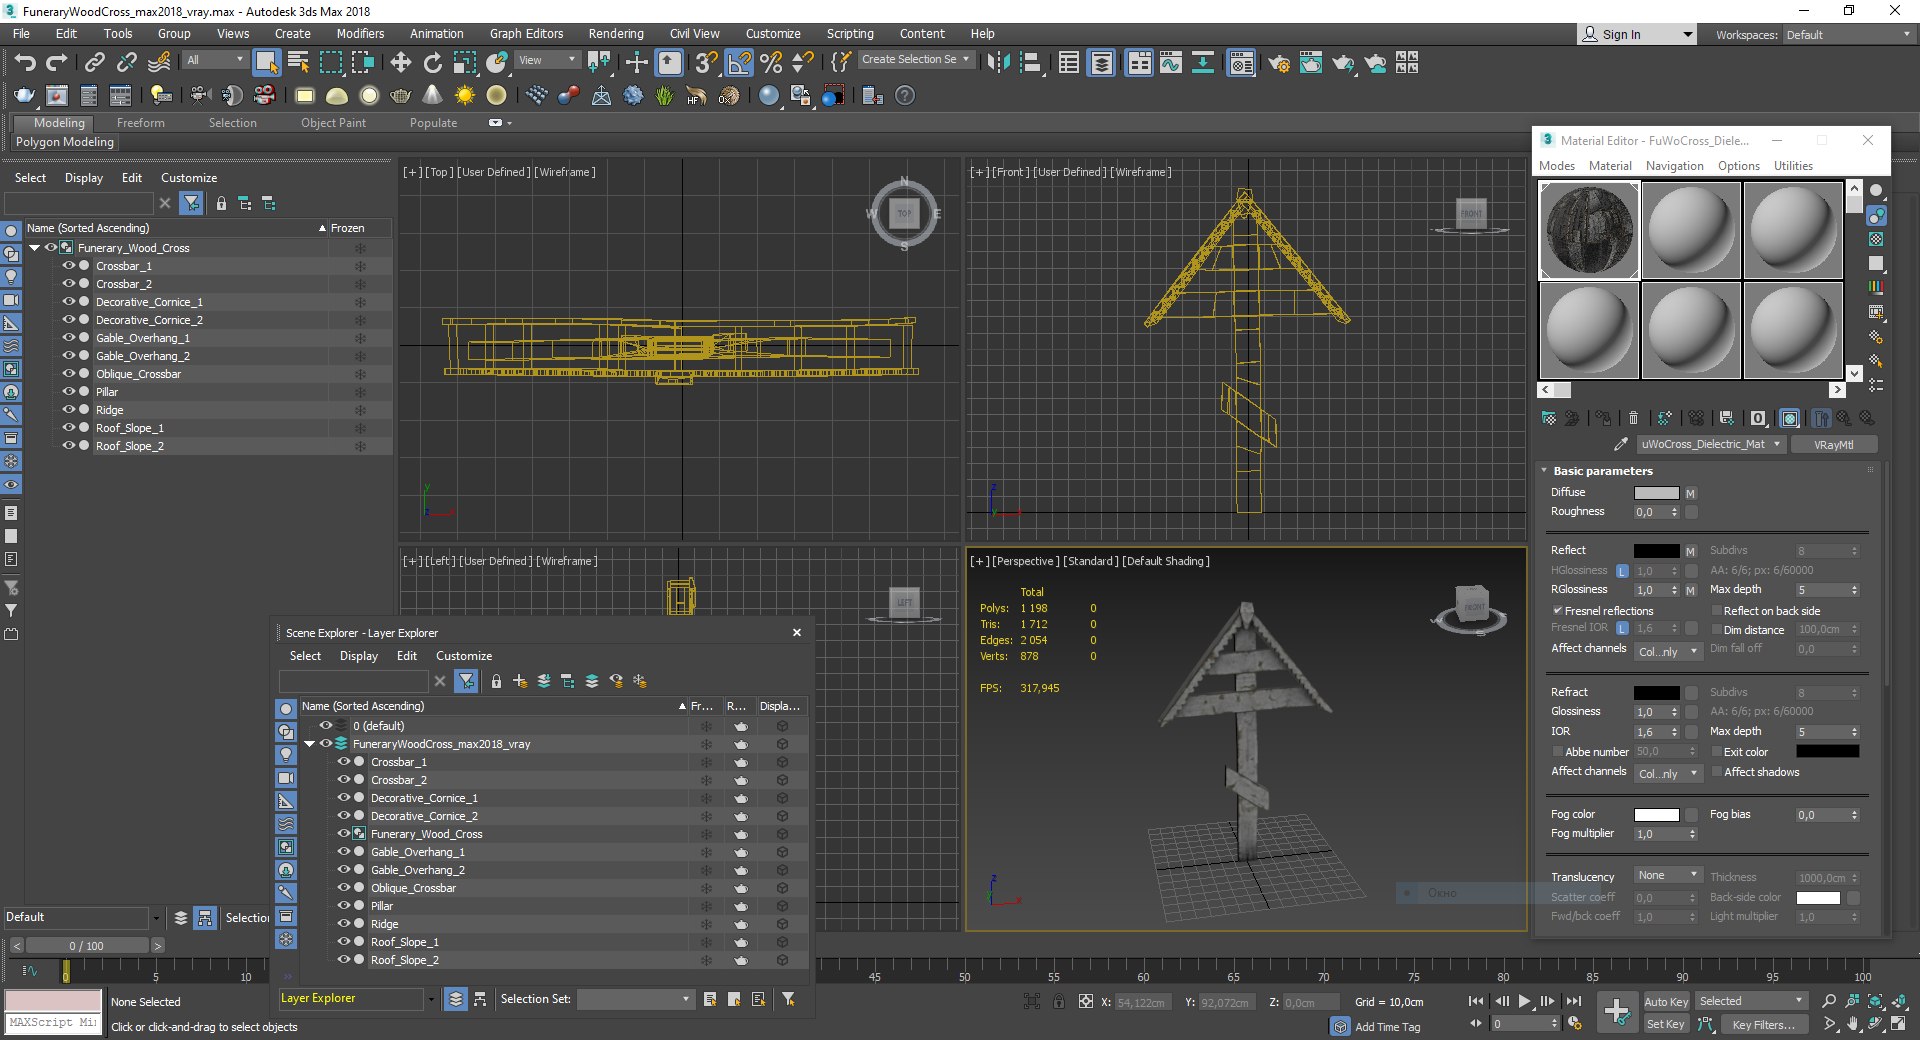Switch to the Freeform ribbon tab
Screen dimensions: 1920x1040
click(x=140, y=123)
